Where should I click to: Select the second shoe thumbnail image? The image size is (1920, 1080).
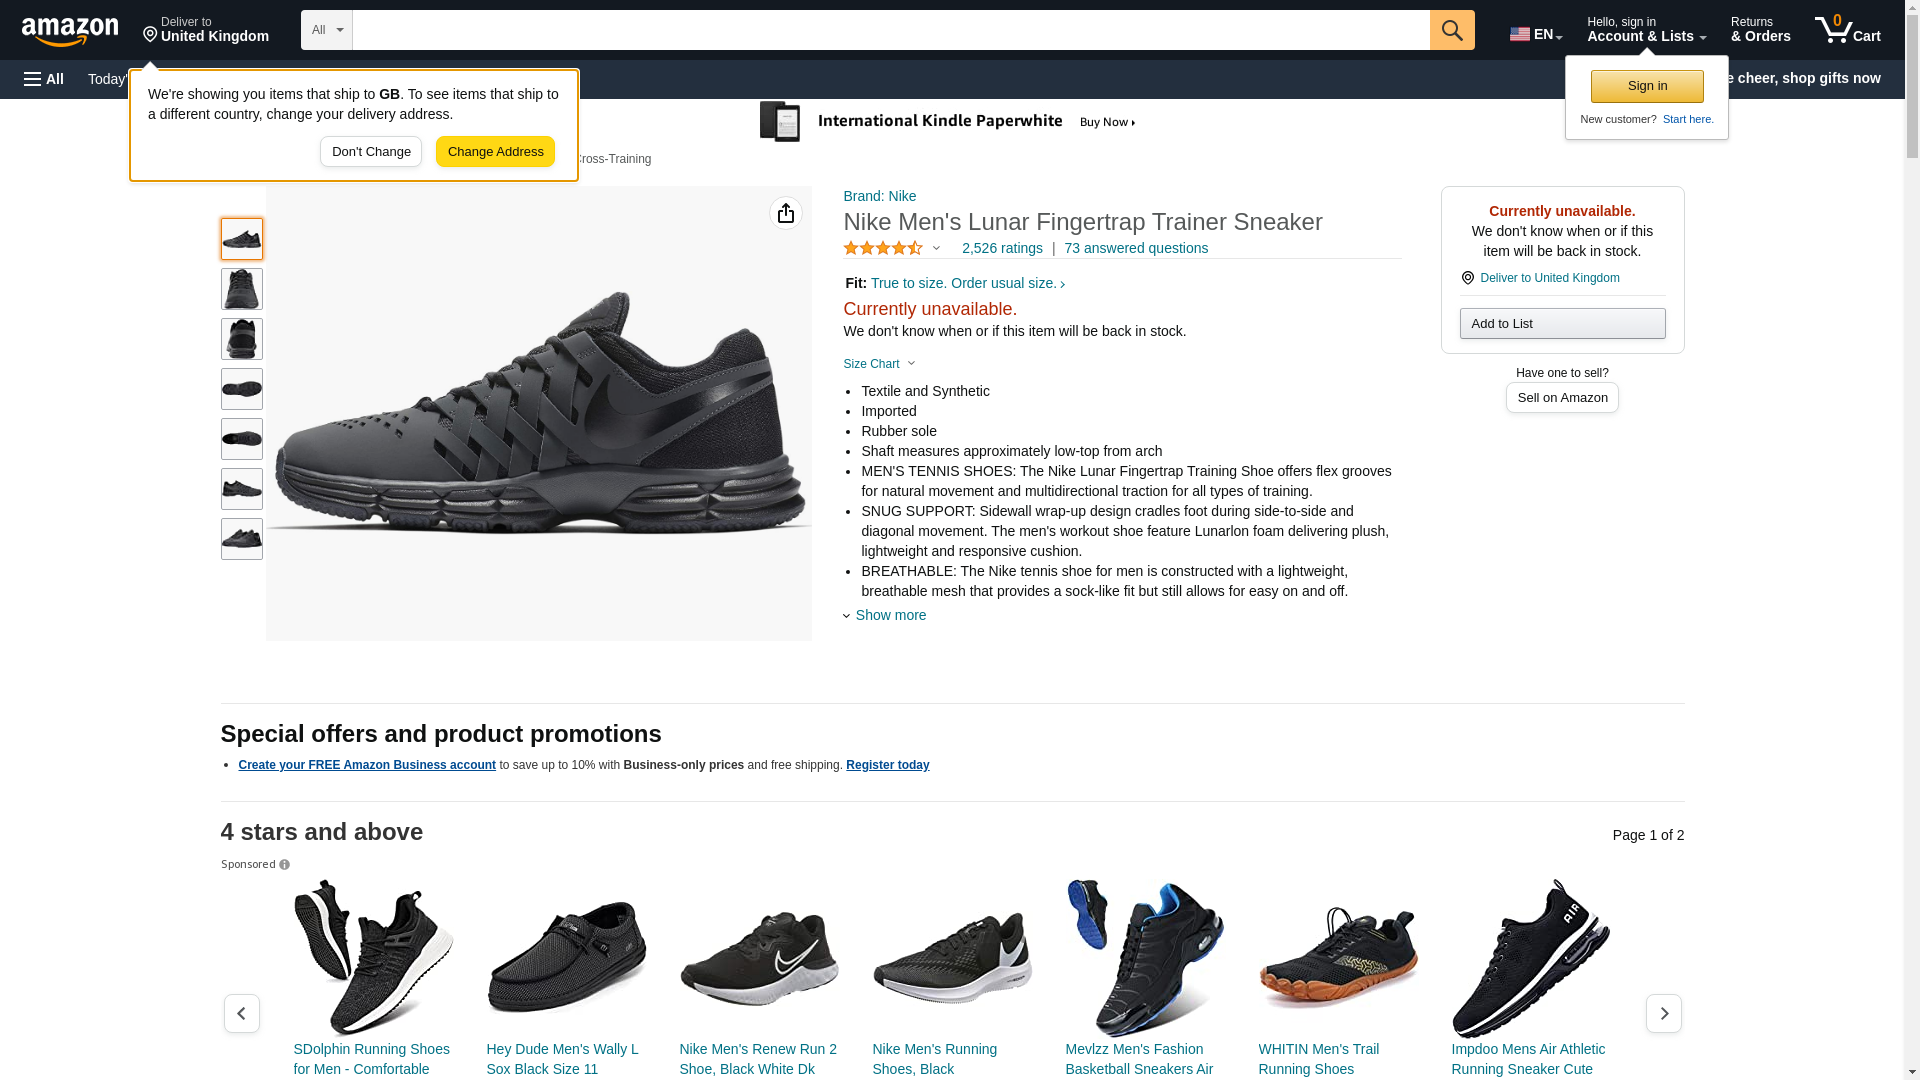point(241,289)
